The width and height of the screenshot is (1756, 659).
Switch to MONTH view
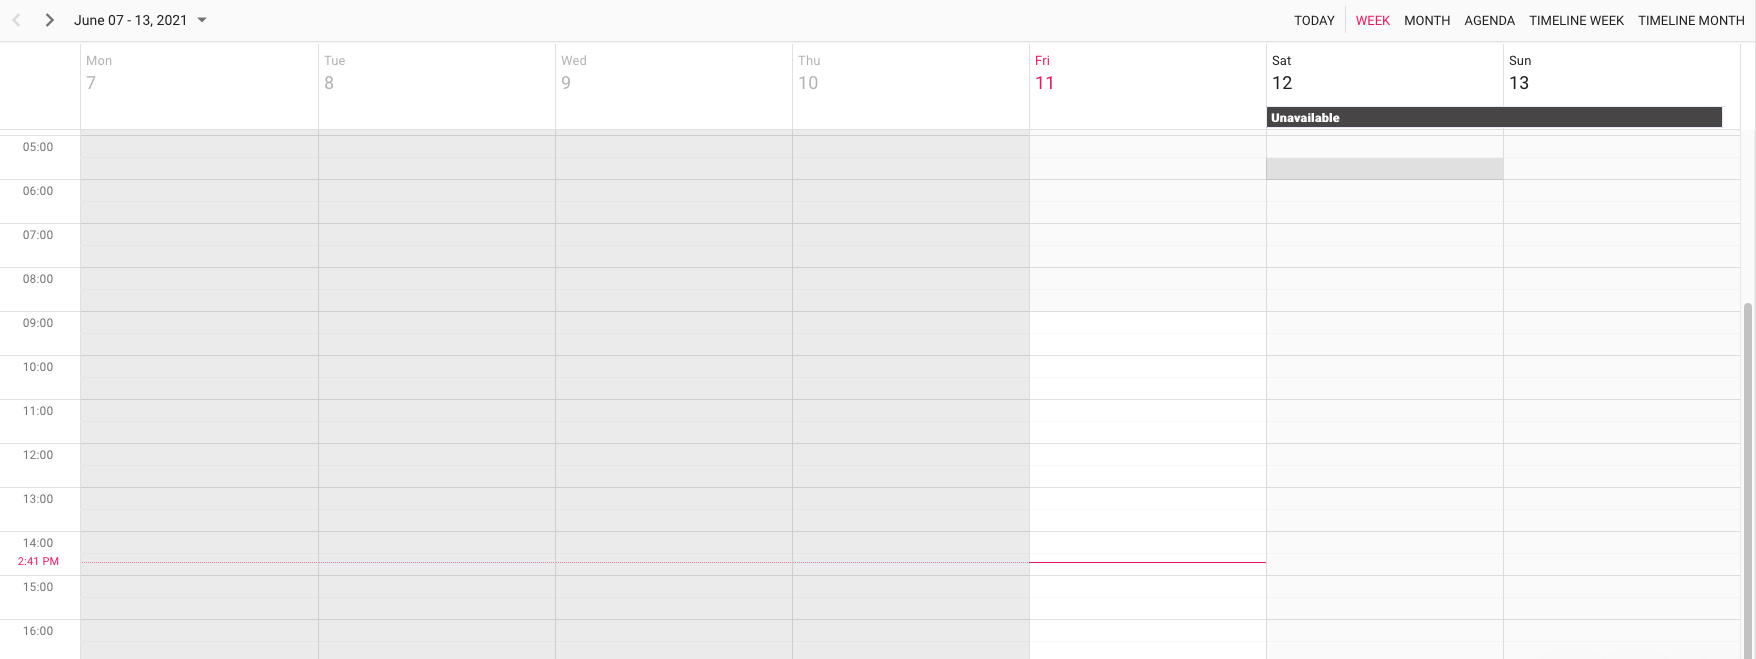pos(1427,20)
